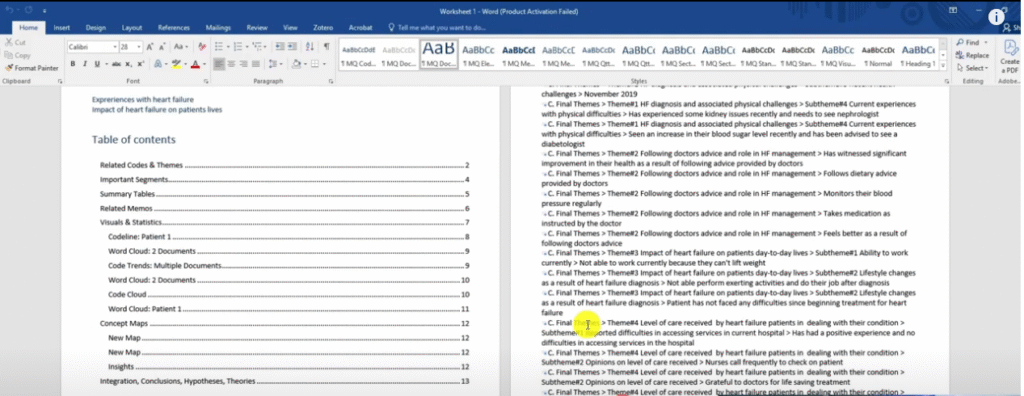The image size is (1024, 396).
Task: Expand the Styles gallery More arrow
Action: click(x=943, y=65)
